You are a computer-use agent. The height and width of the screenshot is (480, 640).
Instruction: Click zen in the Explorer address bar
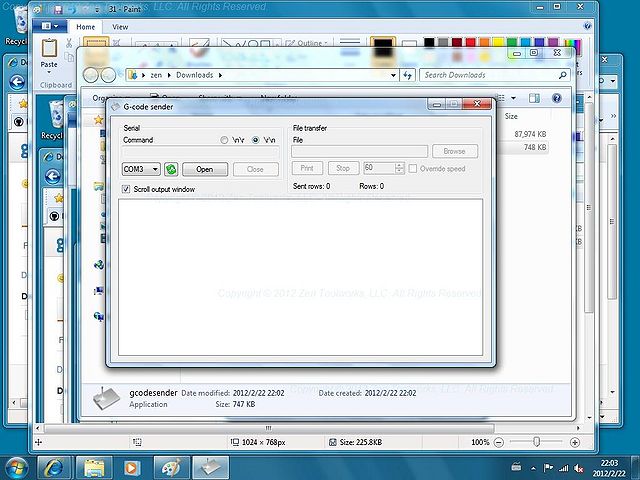[x=156, y=75]
